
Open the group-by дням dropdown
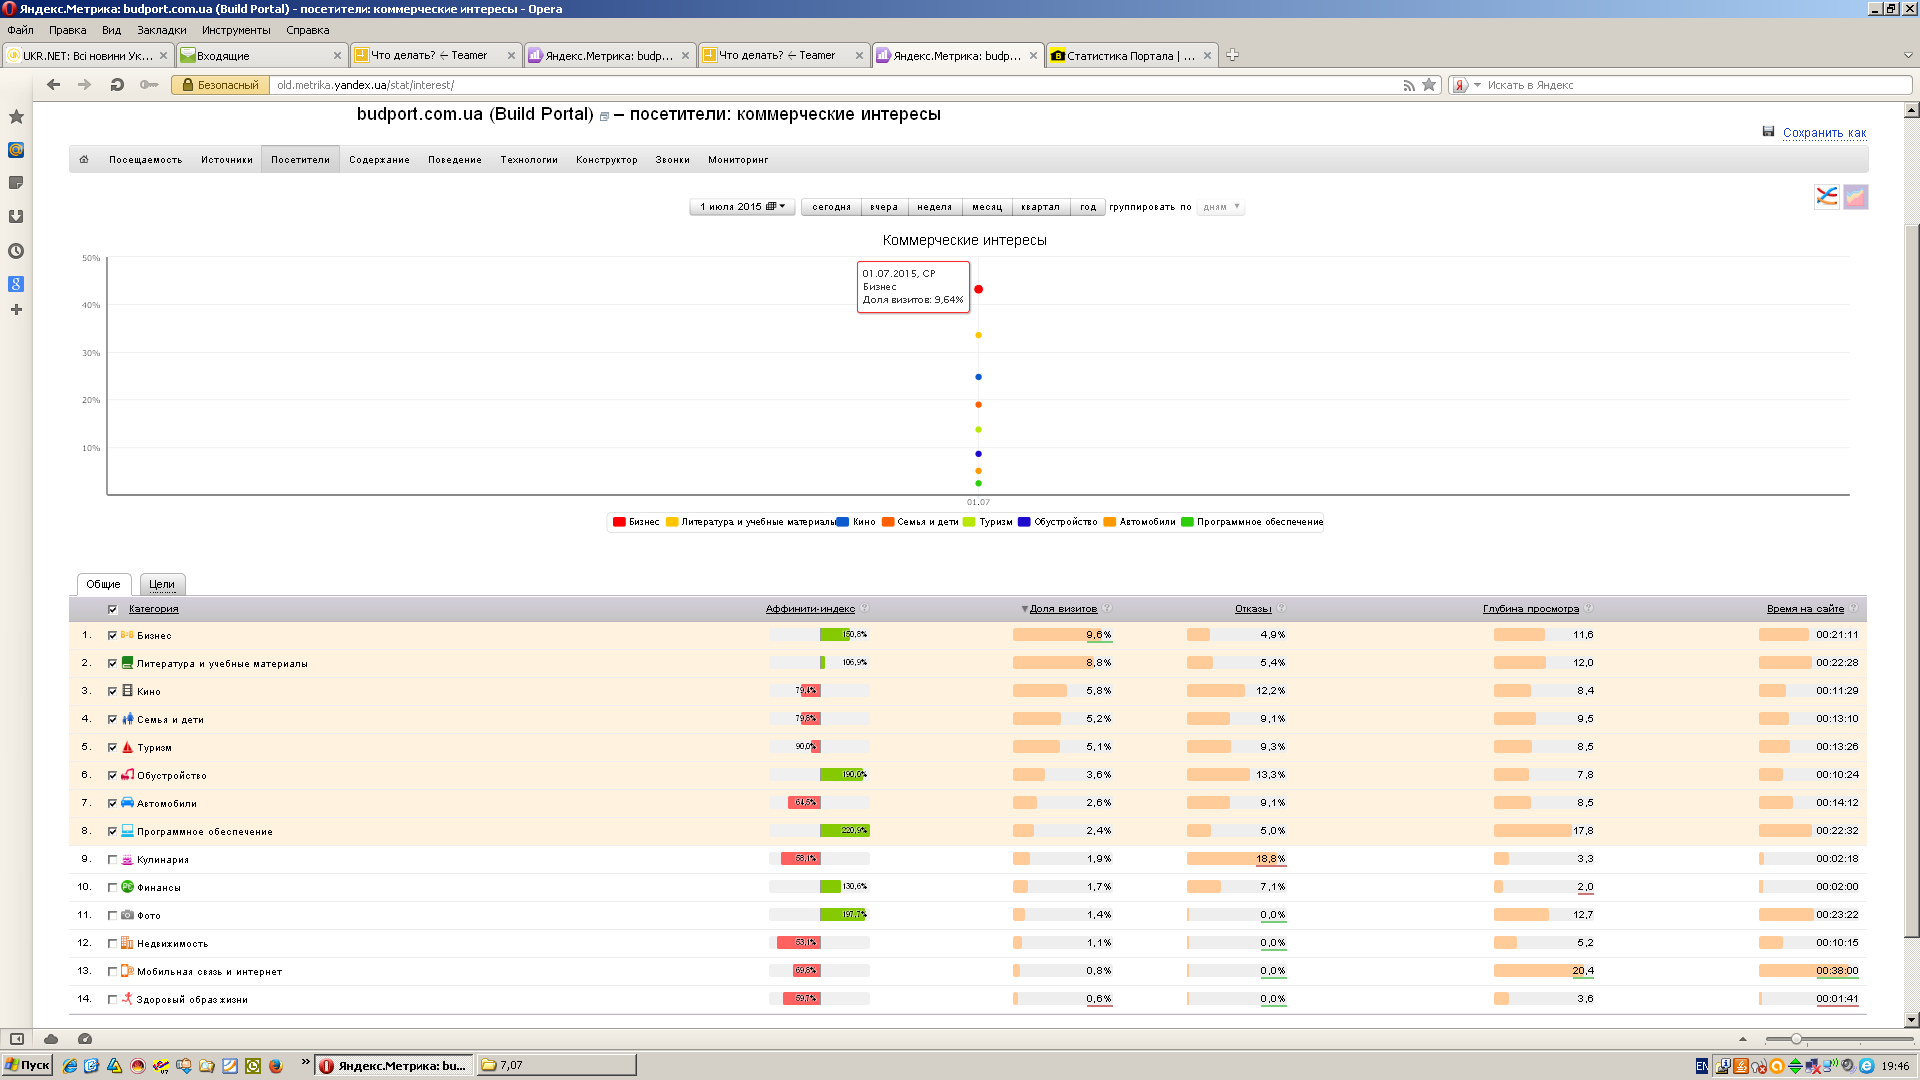click(x=1221, y=207)
